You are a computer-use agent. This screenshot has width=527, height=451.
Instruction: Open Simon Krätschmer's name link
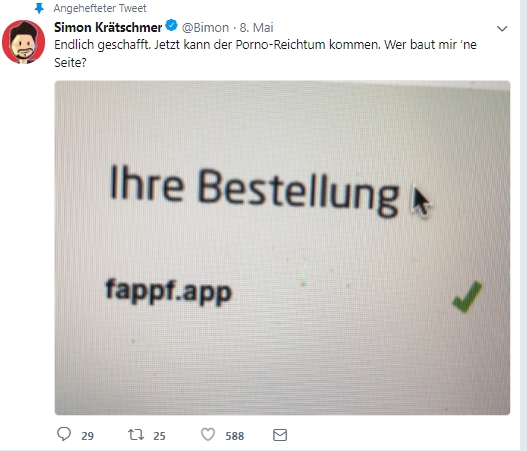point(108,27)
